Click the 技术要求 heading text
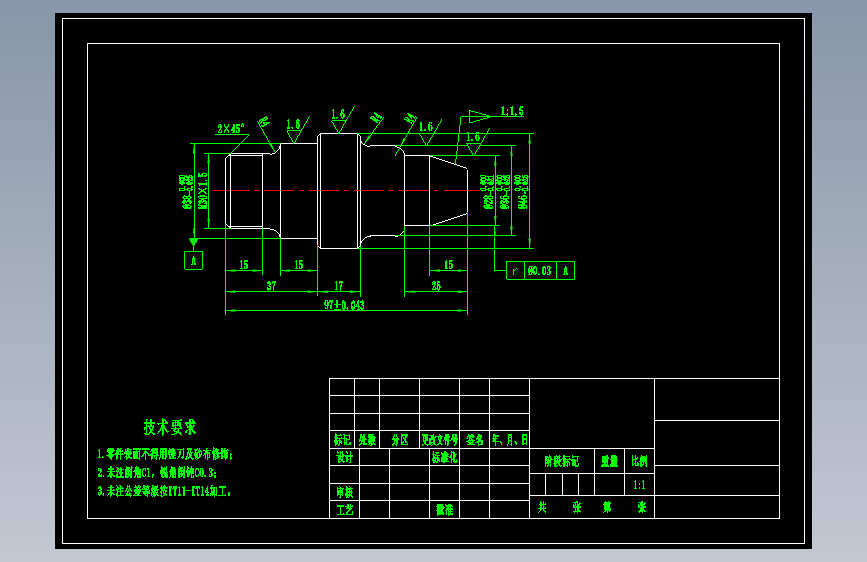Viewport: 867px width, 562px height. [170, 427]
